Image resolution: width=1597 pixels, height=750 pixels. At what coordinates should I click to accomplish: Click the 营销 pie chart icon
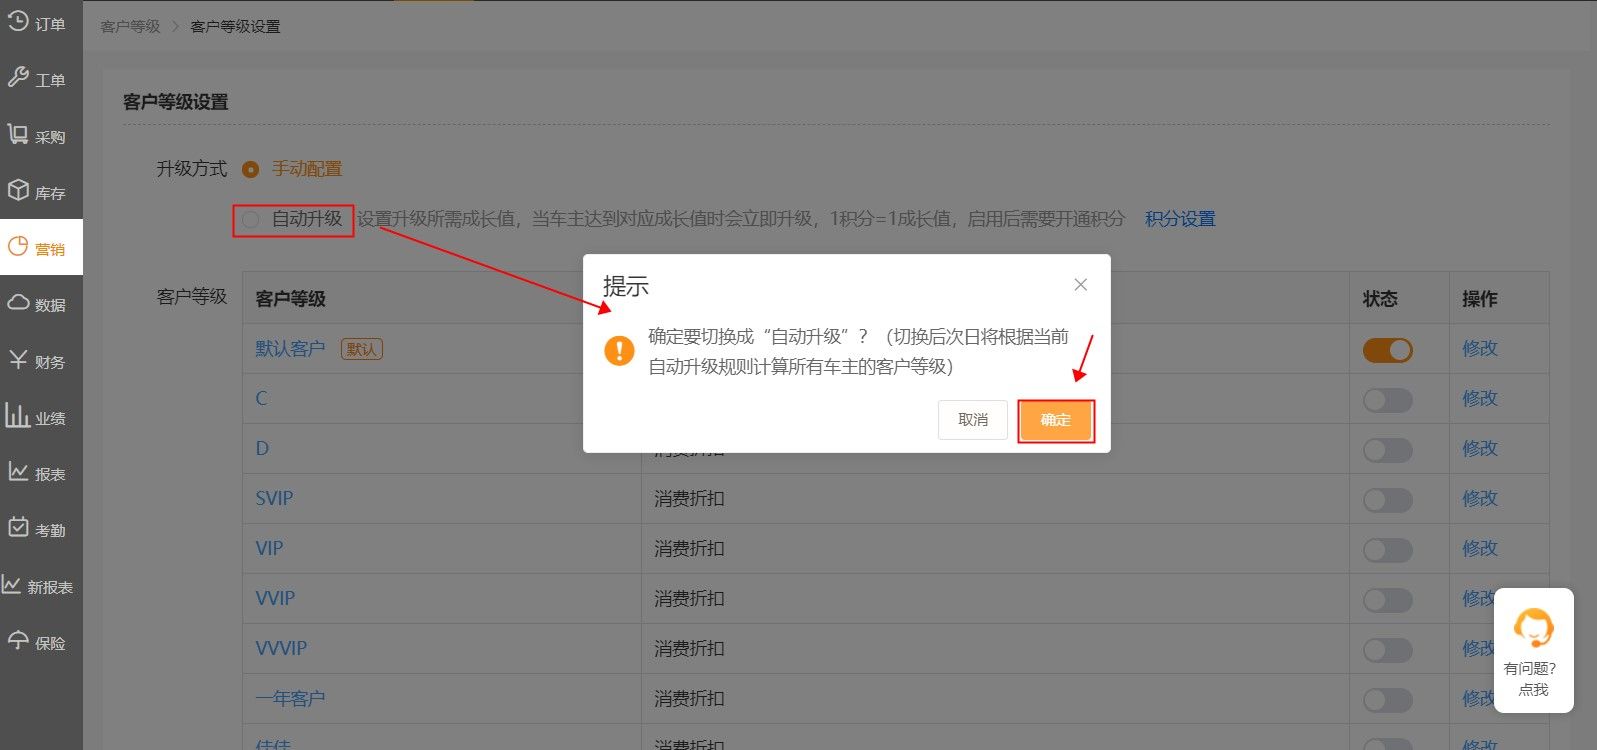(18, 246)
